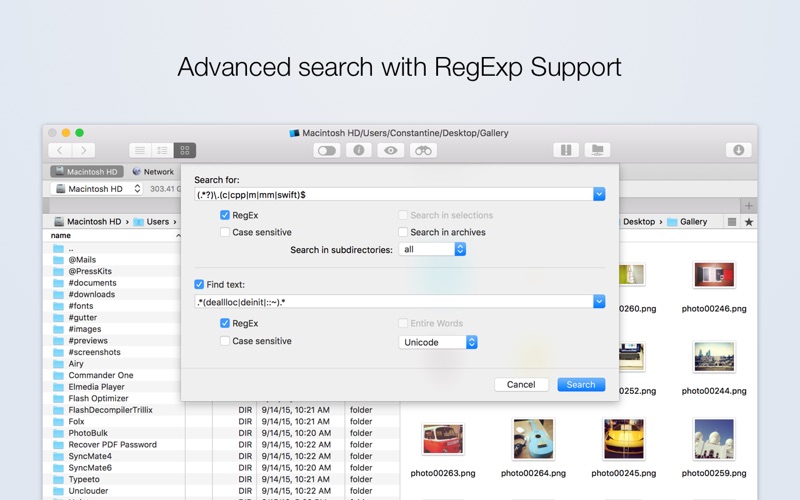
Task: Click the share/network computer toolbar icon
Action: tap(597, 150)
